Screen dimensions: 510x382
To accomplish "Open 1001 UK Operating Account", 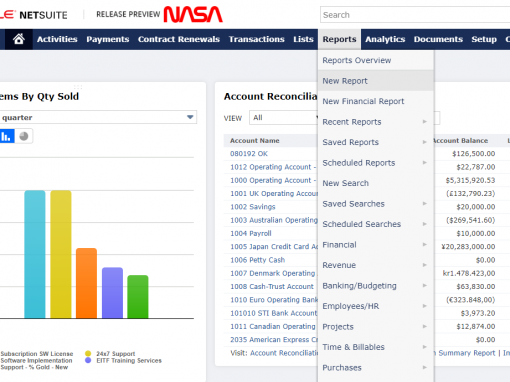I will 274,194.
